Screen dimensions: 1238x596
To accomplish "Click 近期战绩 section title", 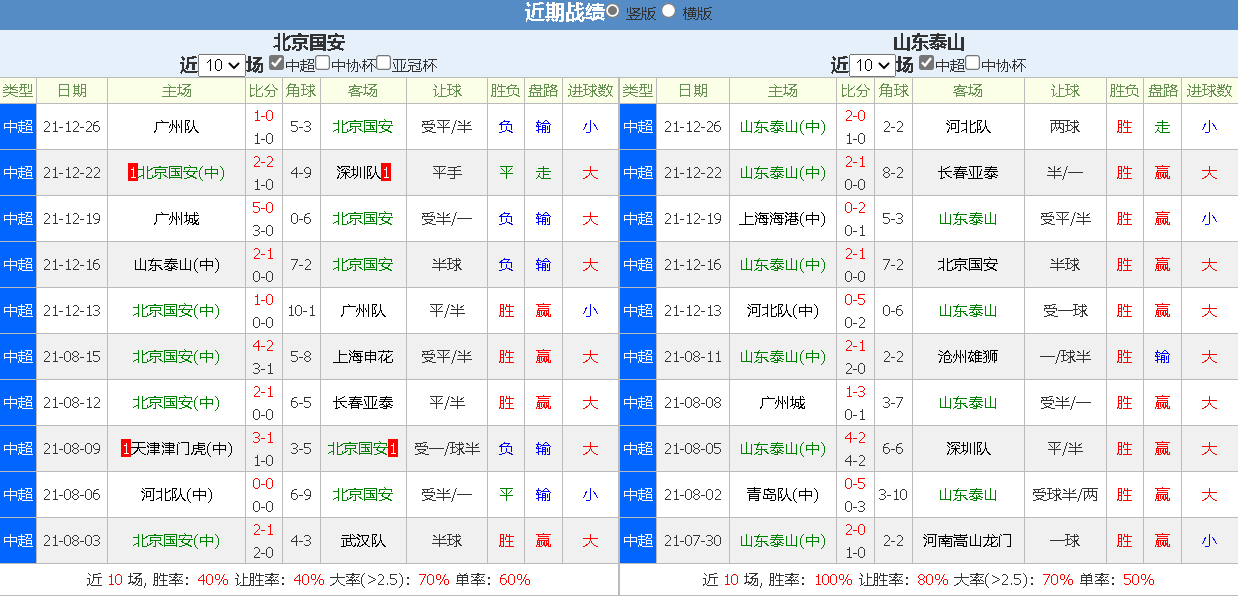I will point(565,13).
